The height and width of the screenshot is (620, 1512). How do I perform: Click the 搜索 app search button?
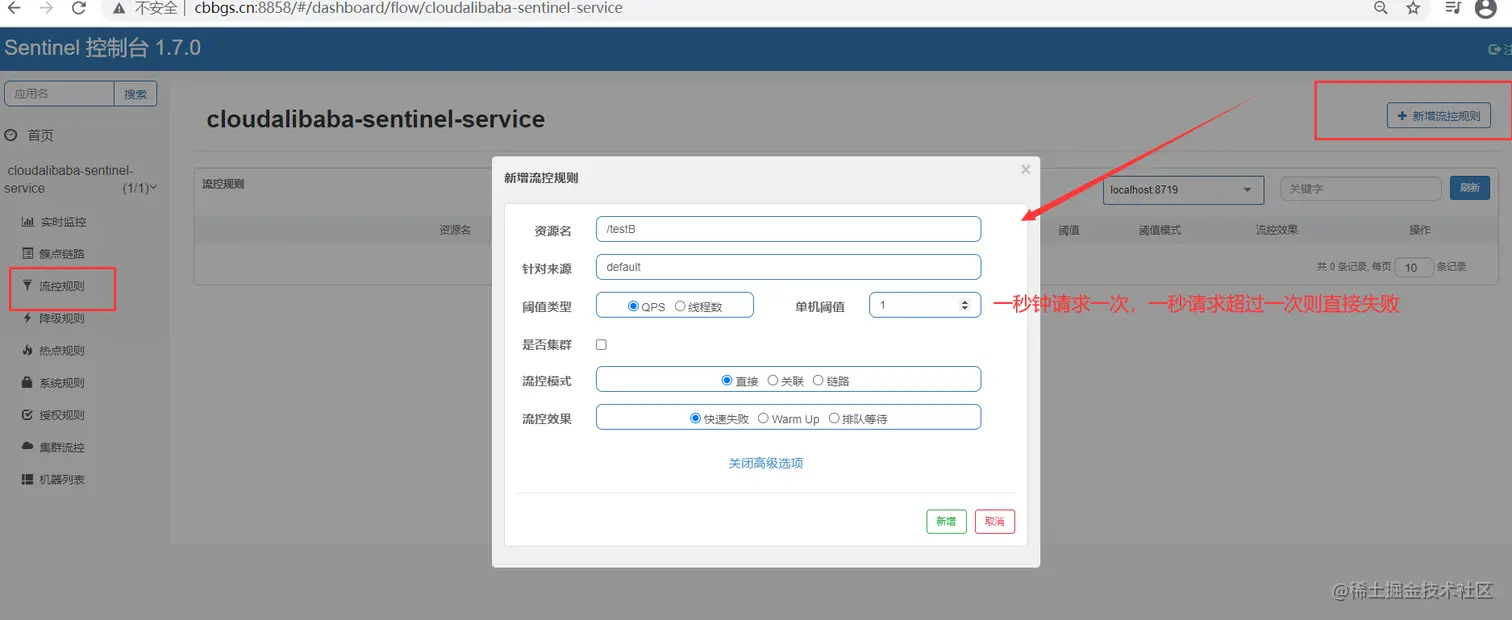pos(135,93)
